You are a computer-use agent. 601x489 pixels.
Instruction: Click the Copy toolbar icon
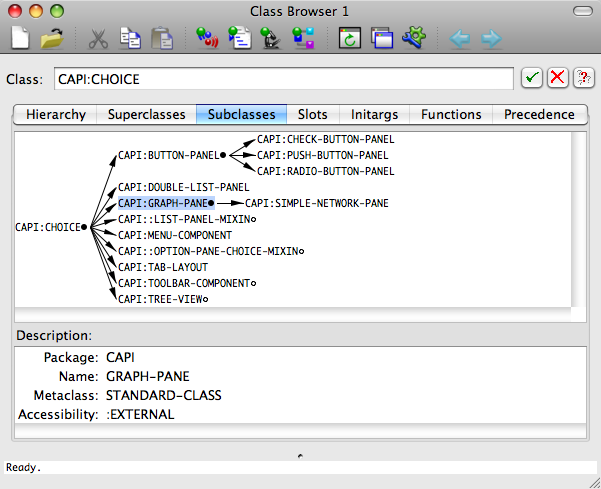point(130,38)
